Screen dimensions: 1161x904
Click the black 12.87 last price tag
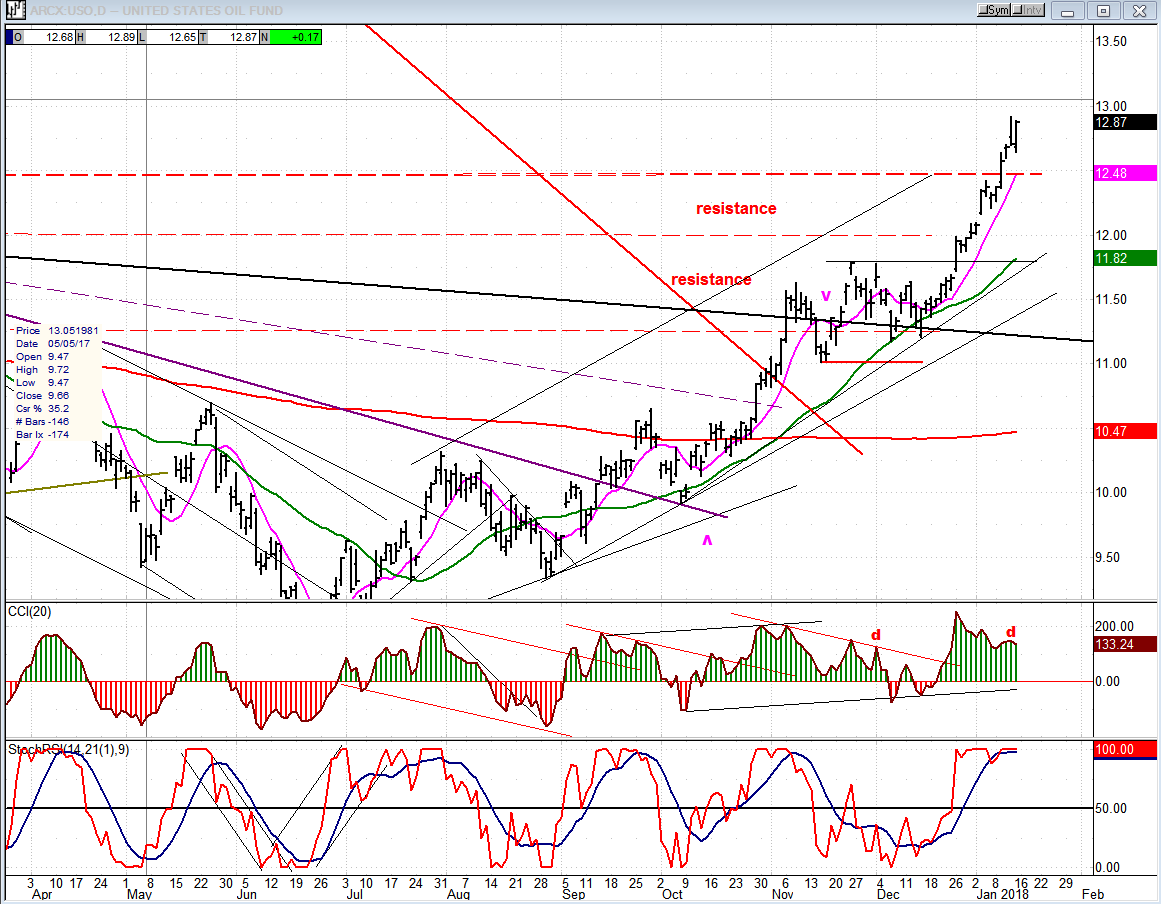click(1125, 122)
